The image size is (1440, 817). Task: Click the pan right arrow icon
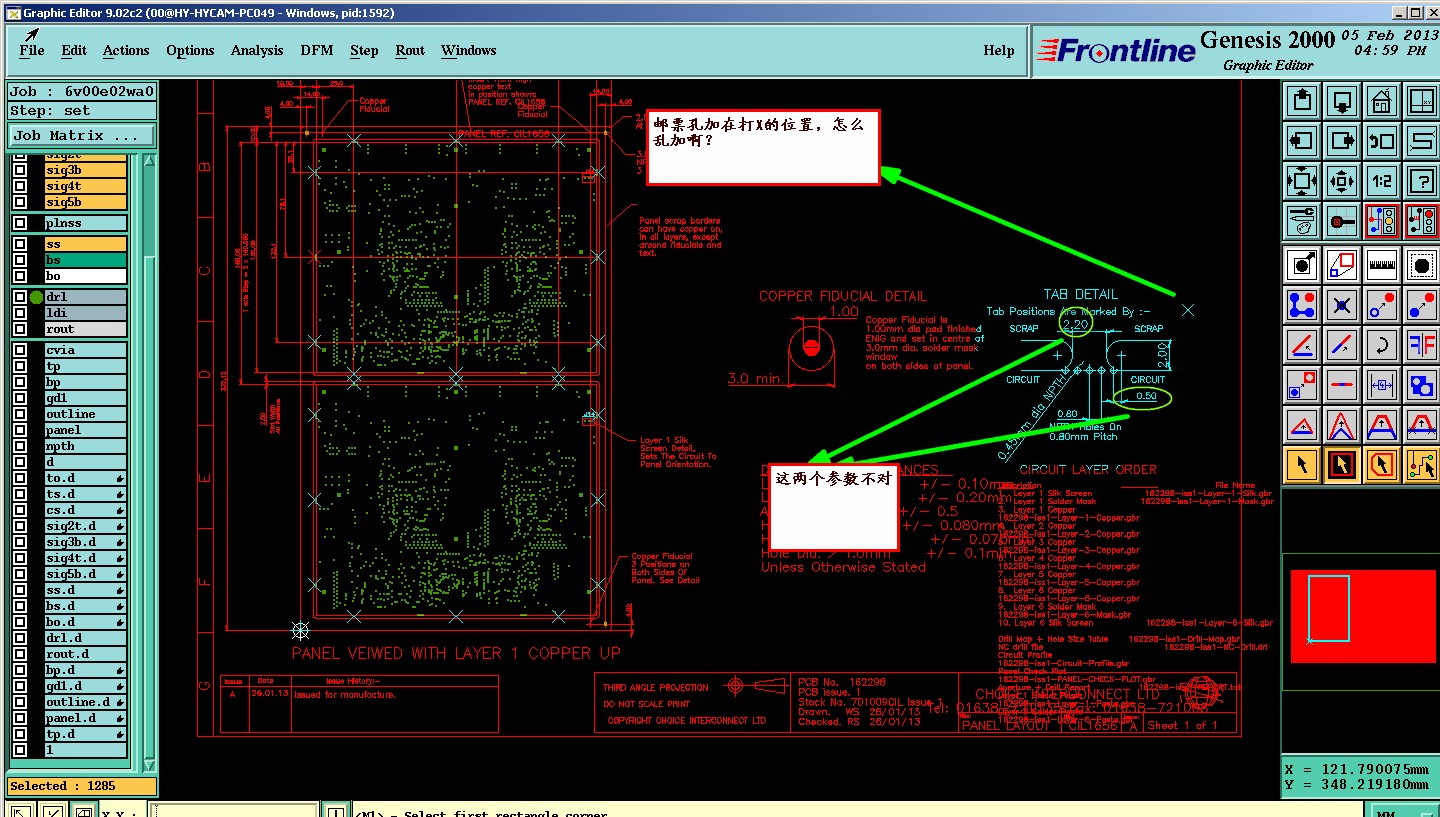(1342, 140)
